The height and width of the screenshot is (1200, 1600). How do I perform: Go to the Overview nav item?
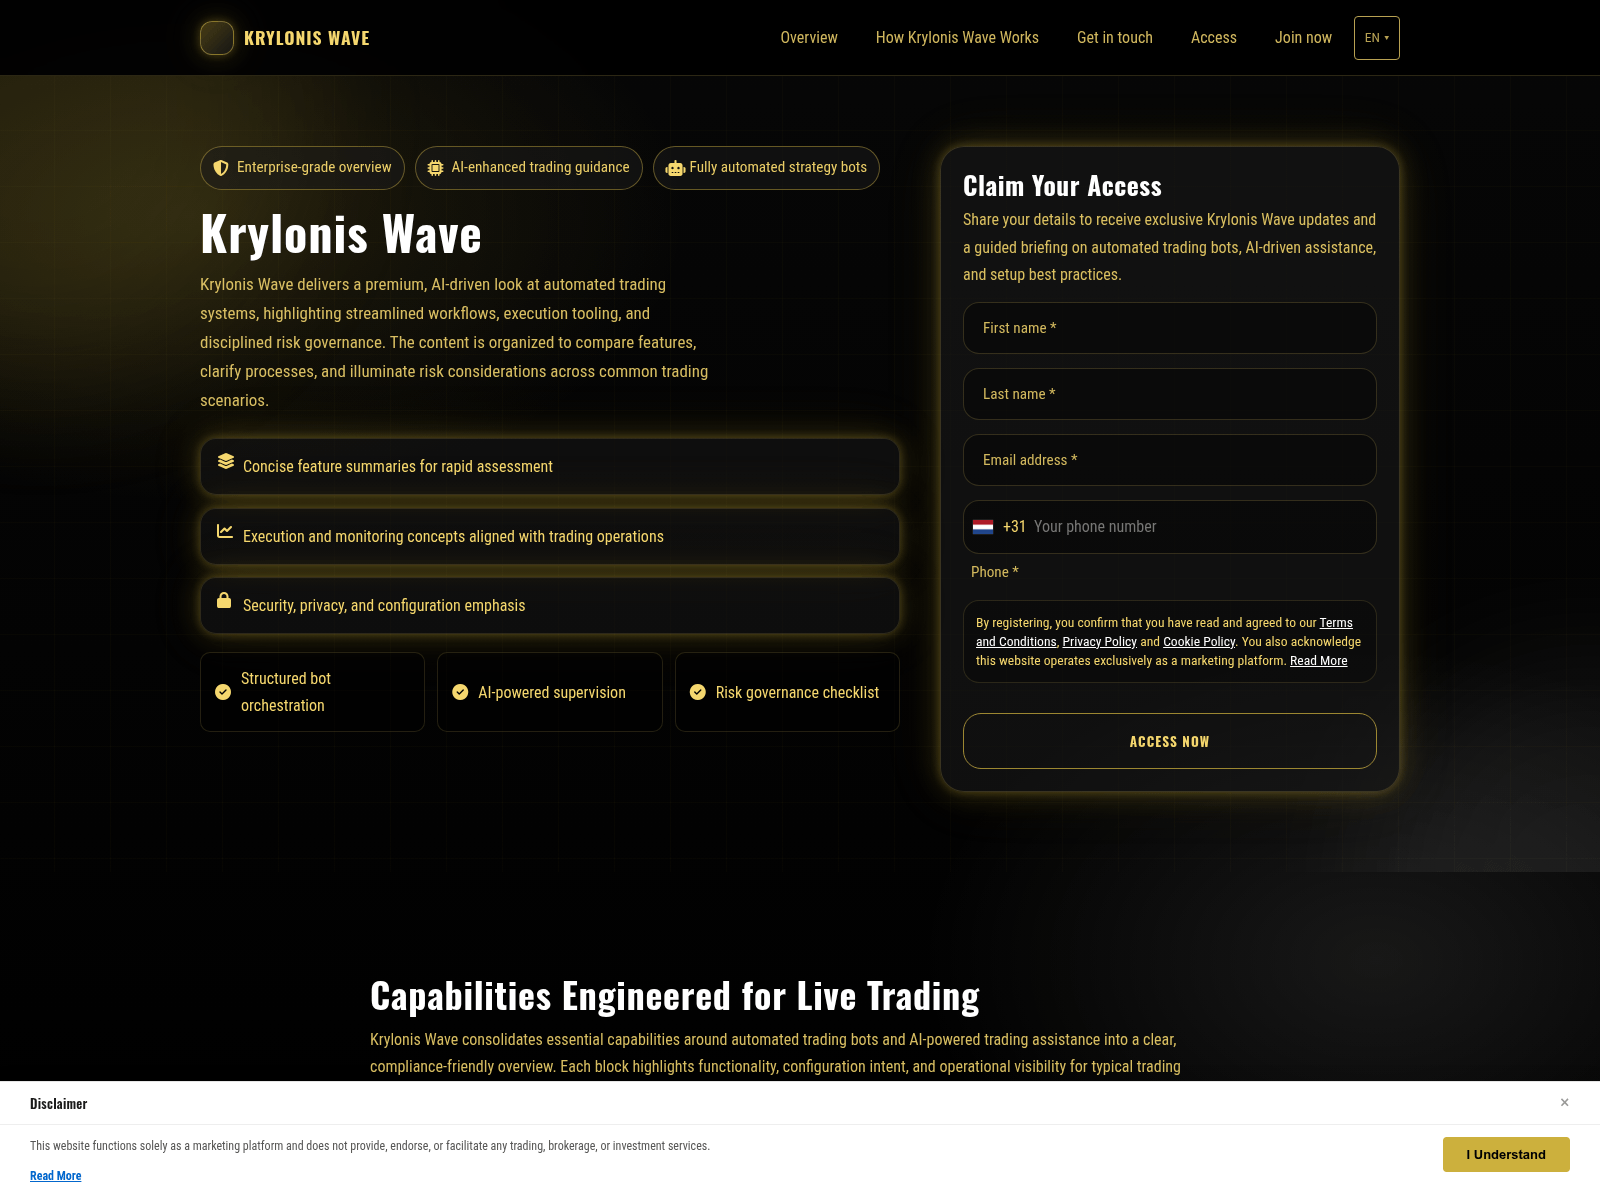[x=809, y=38]
